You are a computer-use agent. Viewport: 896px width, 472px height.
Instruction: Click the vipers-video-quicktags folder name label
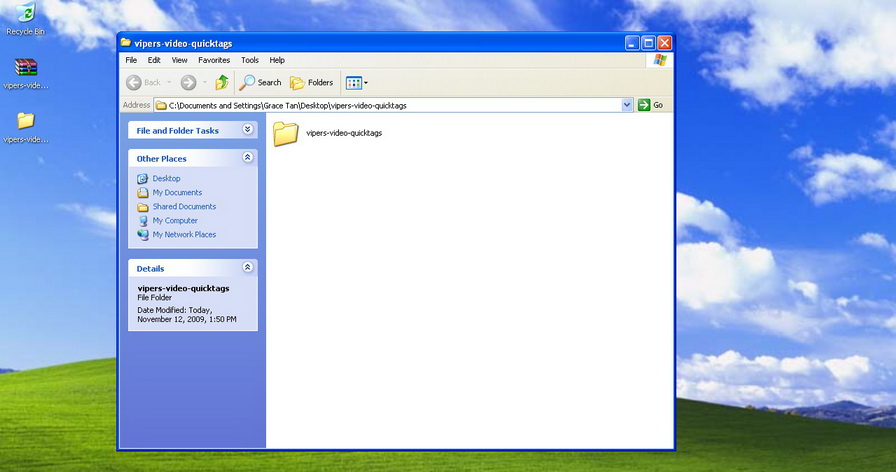(x=344, y=133)
